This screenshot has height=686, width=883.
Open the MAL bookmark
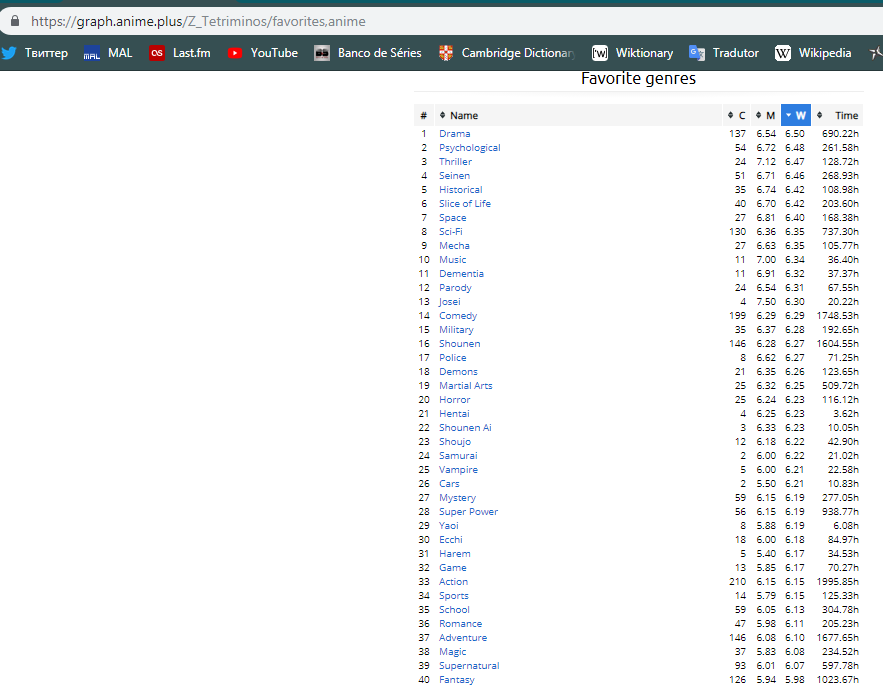107,53
